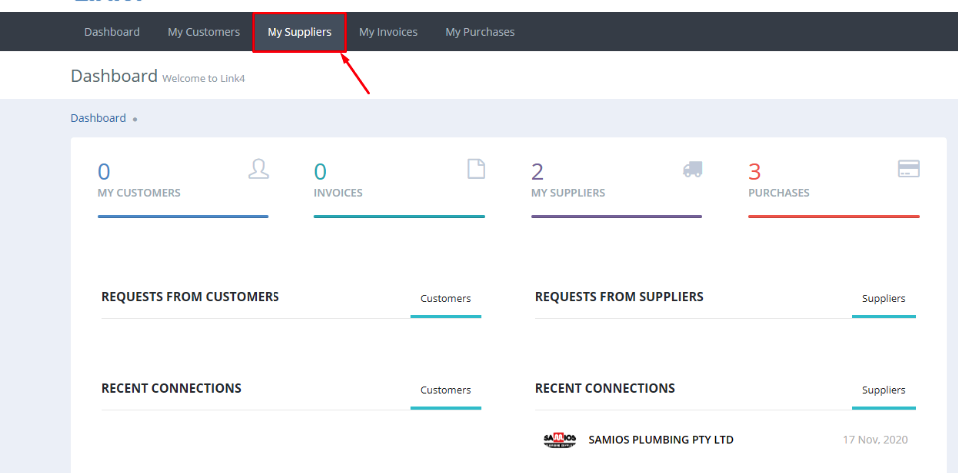Click the Dashboard breadcrumb link
The image size is (958, 473).
click(x=98, y=118)
